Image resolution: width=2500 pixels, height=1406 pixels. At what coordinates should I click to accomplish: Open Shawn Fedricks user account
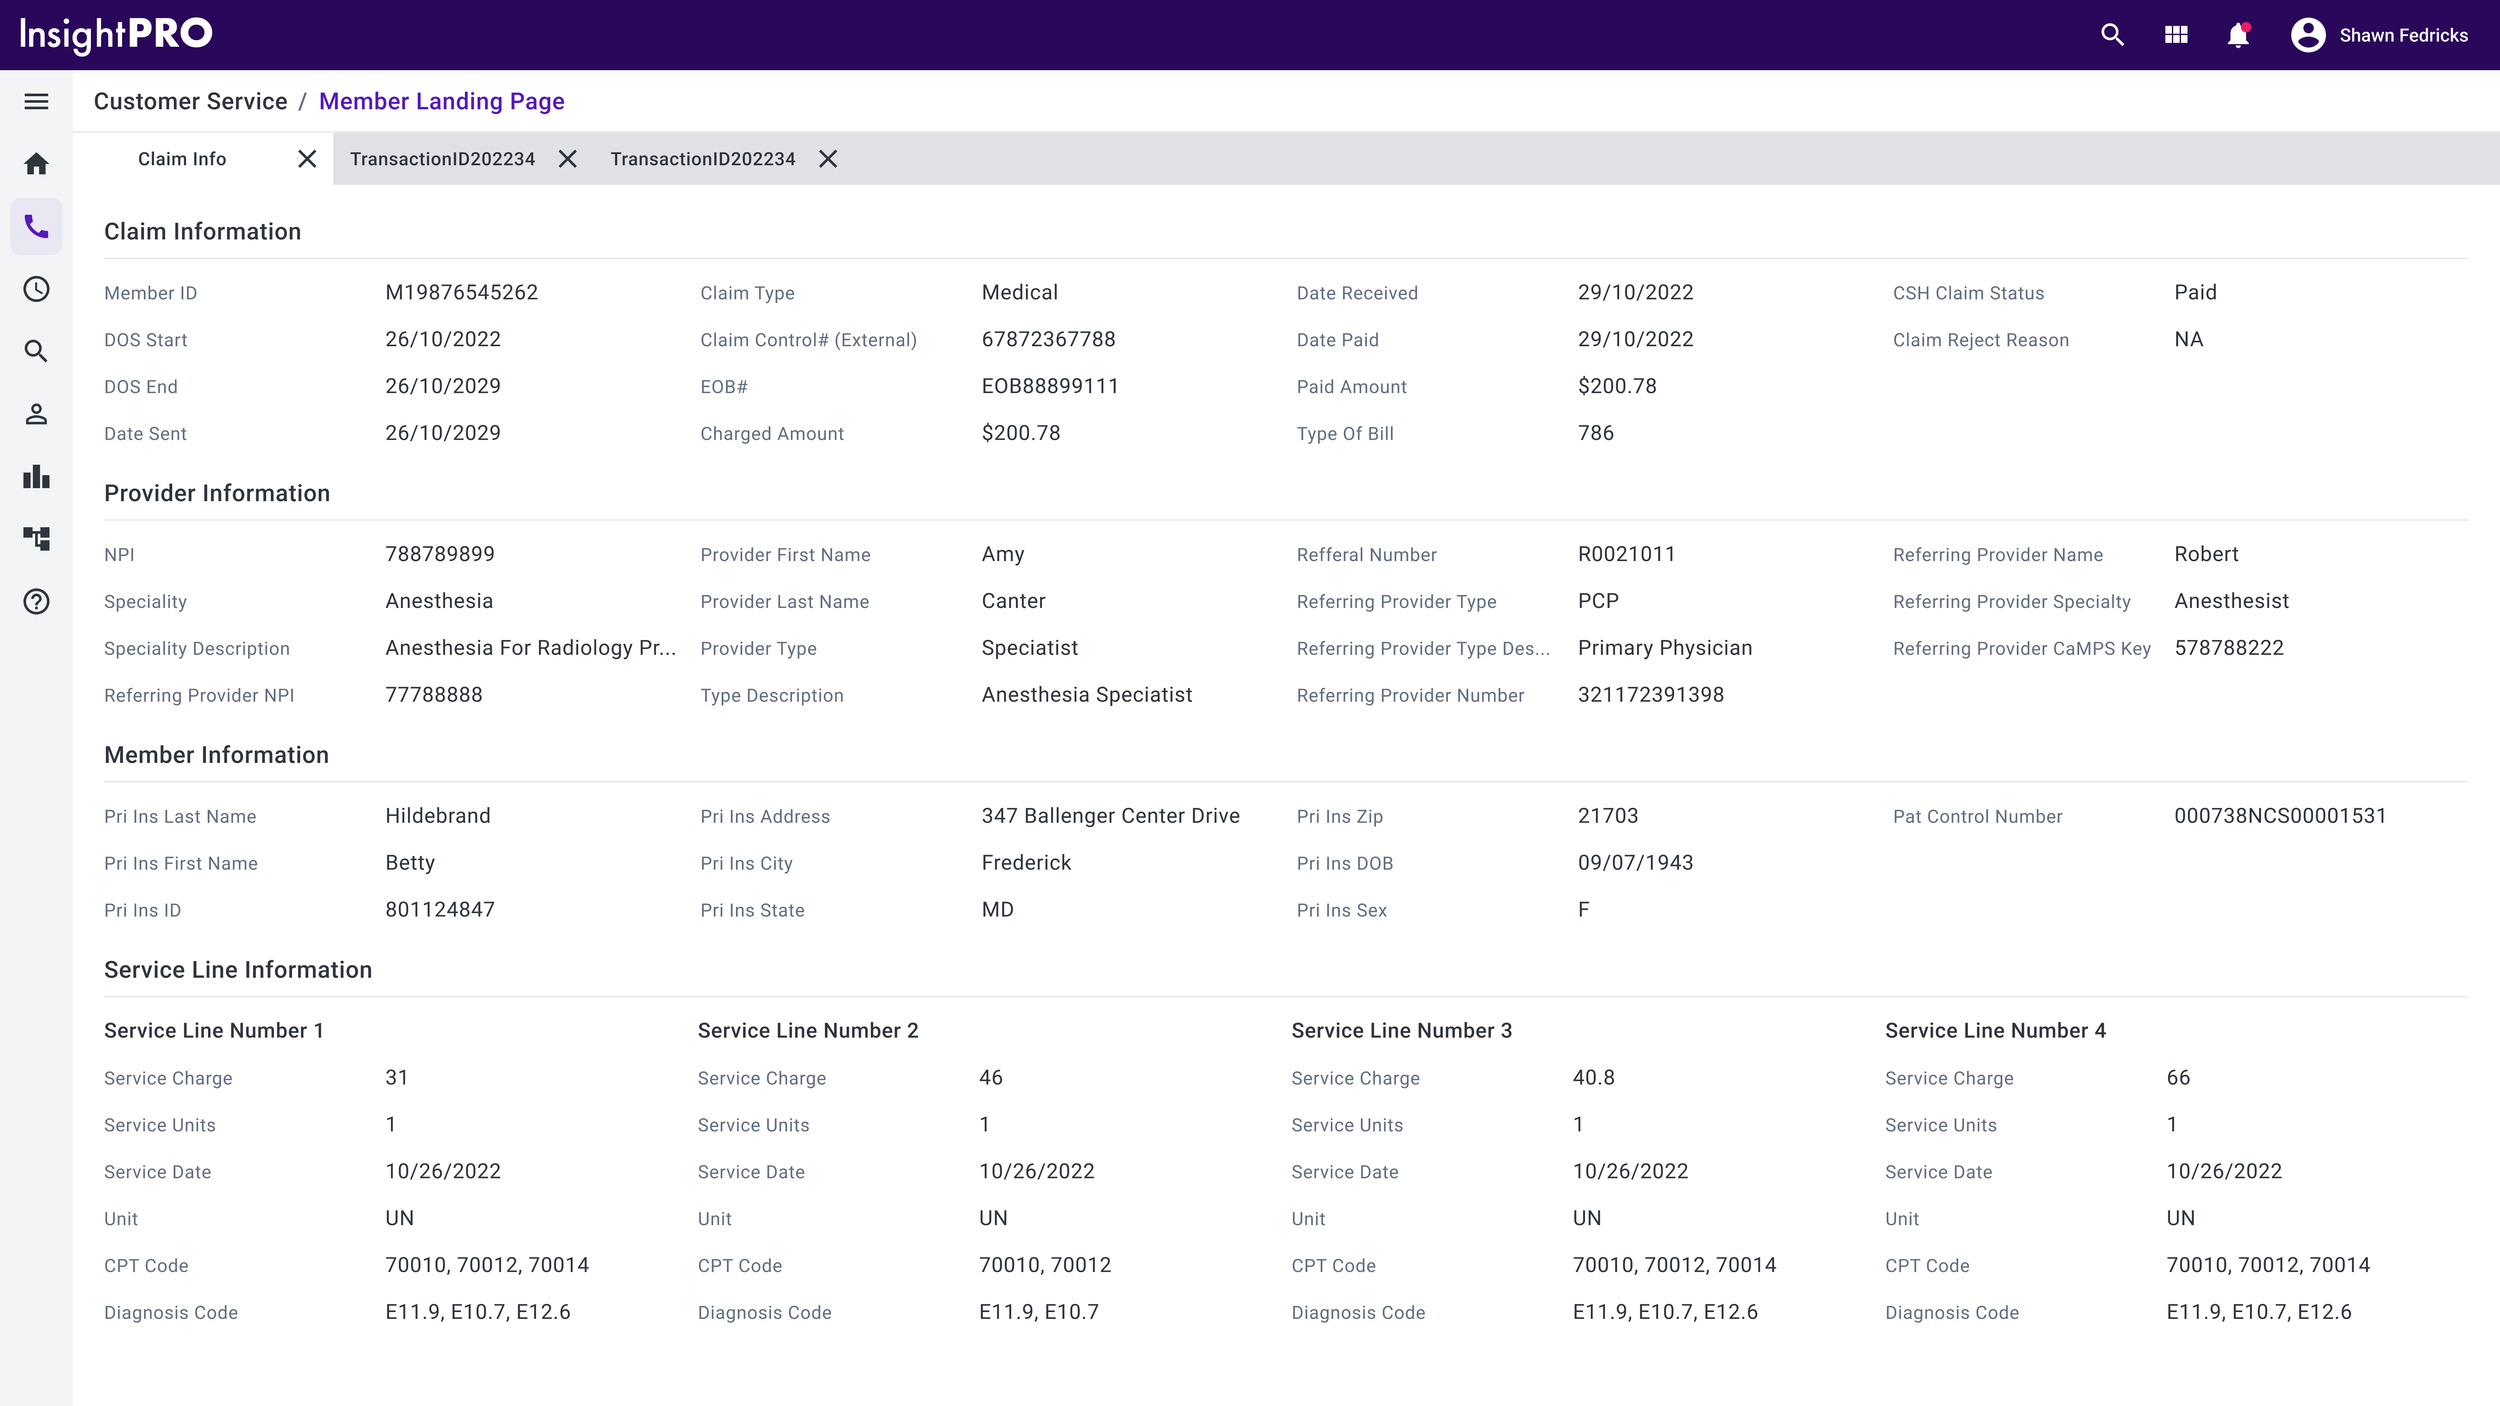pyautogui.click(x=2379, y=35)
